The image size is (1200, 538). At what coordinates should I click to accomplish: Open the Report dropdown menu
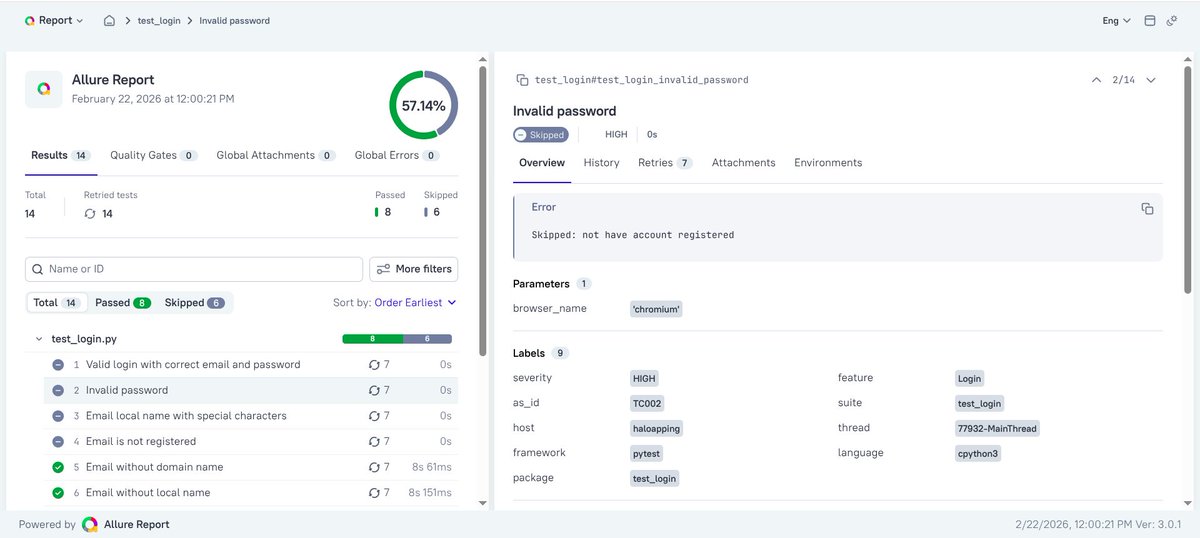(54, 20)
